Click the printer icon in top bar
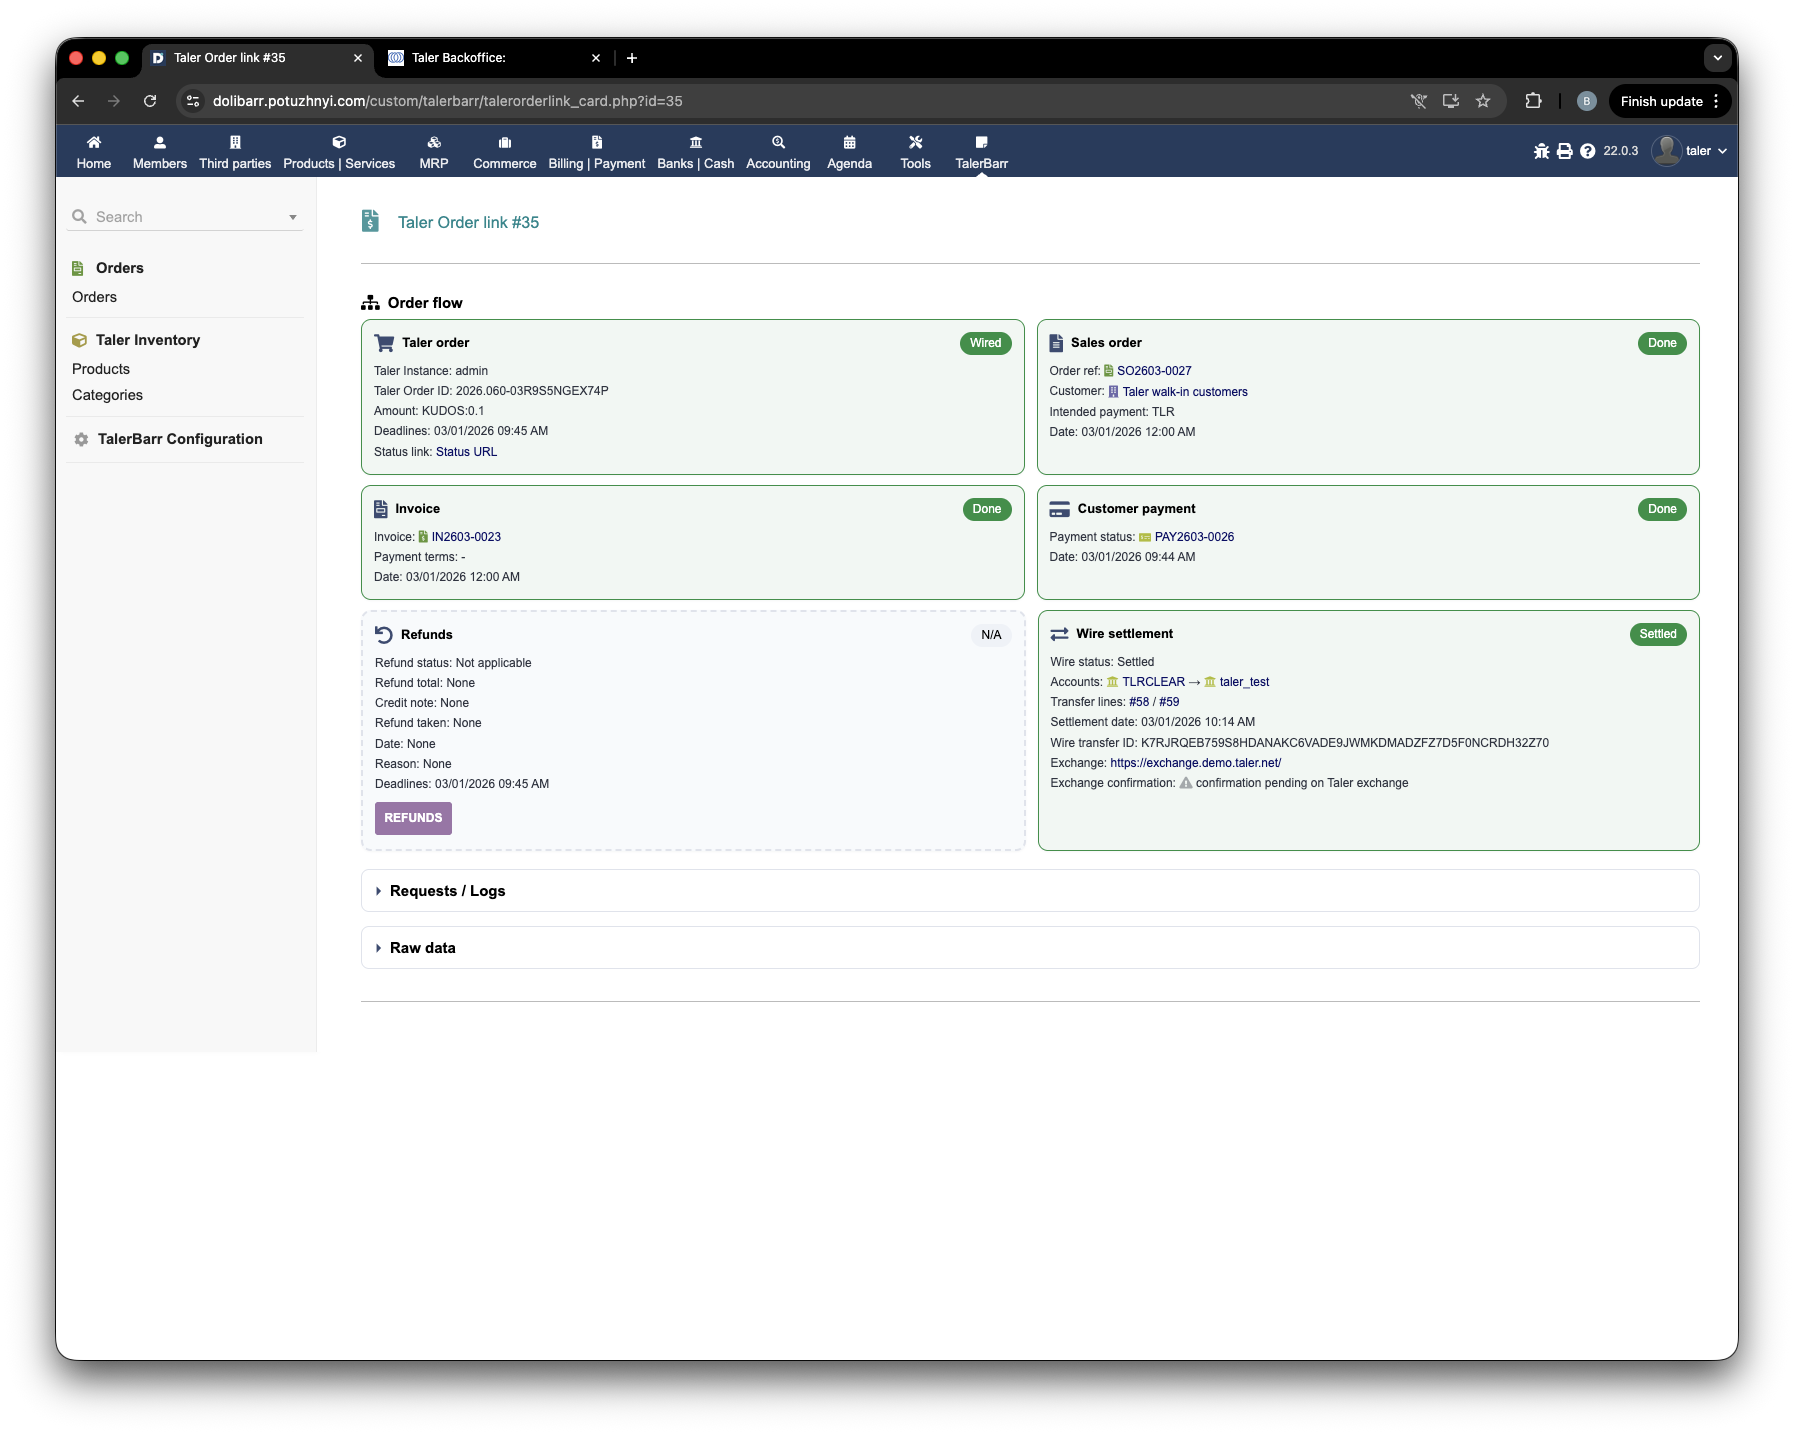Screen dimensions: 1794x1434 [x=1564, y=151]
